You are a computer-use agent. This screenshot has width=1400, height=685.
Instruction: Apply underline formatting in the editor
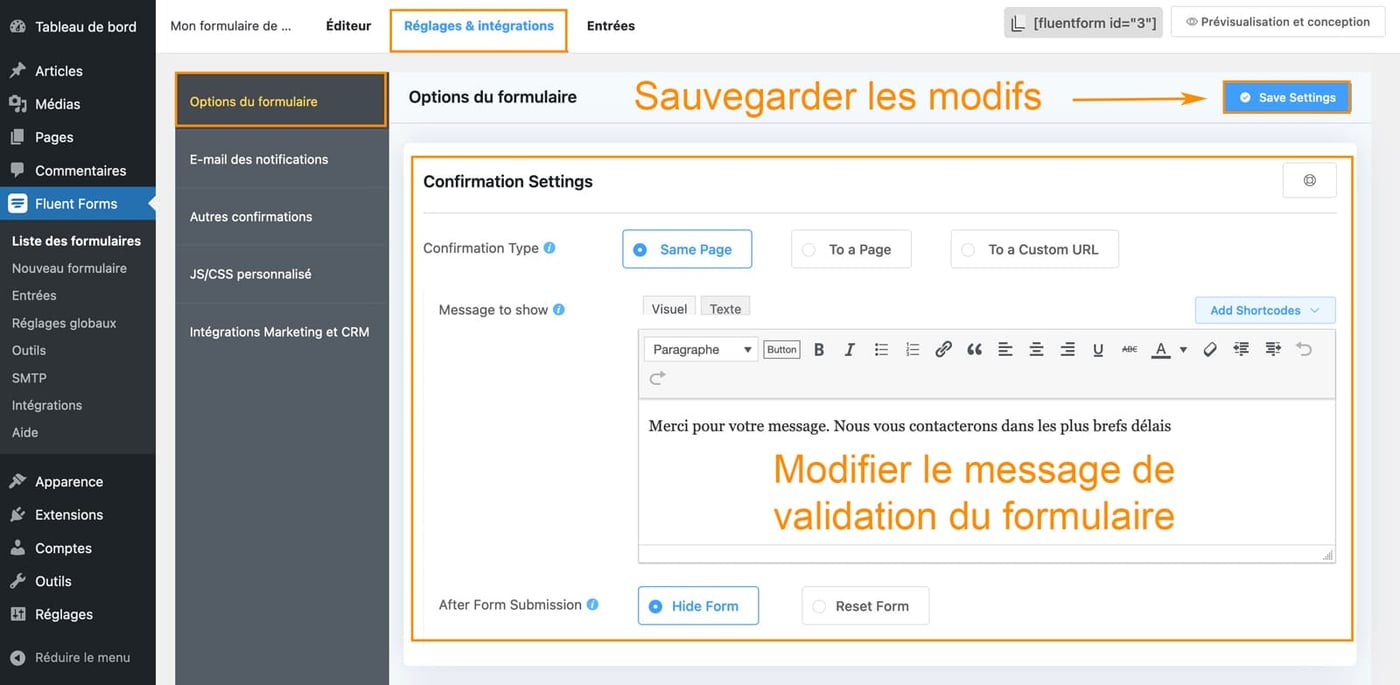click(1097, 349)
